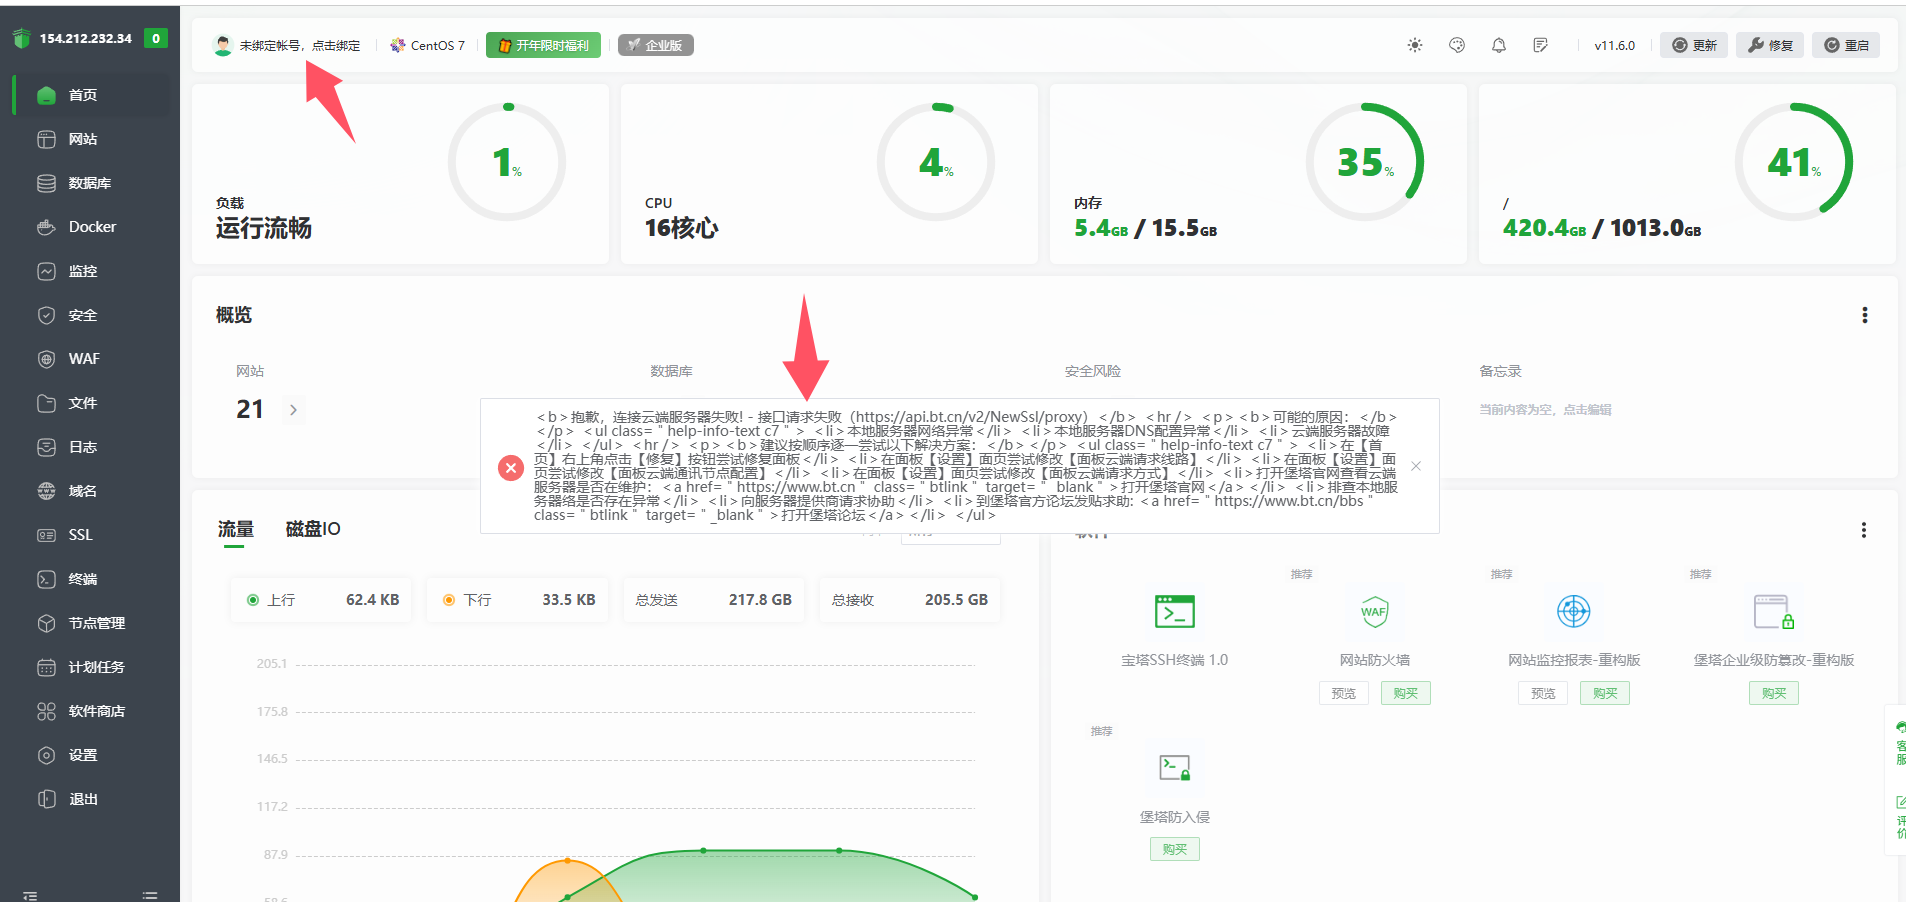The height and width of the screenshot is (902, 1906).
Task: Switch to the 磁盘IO tab
Action: point(313,529)
